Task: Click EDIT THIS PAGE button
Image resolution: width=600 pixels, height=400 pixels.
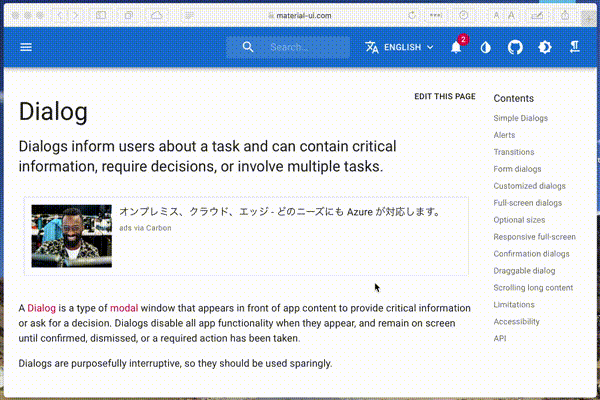Action: 445,96
